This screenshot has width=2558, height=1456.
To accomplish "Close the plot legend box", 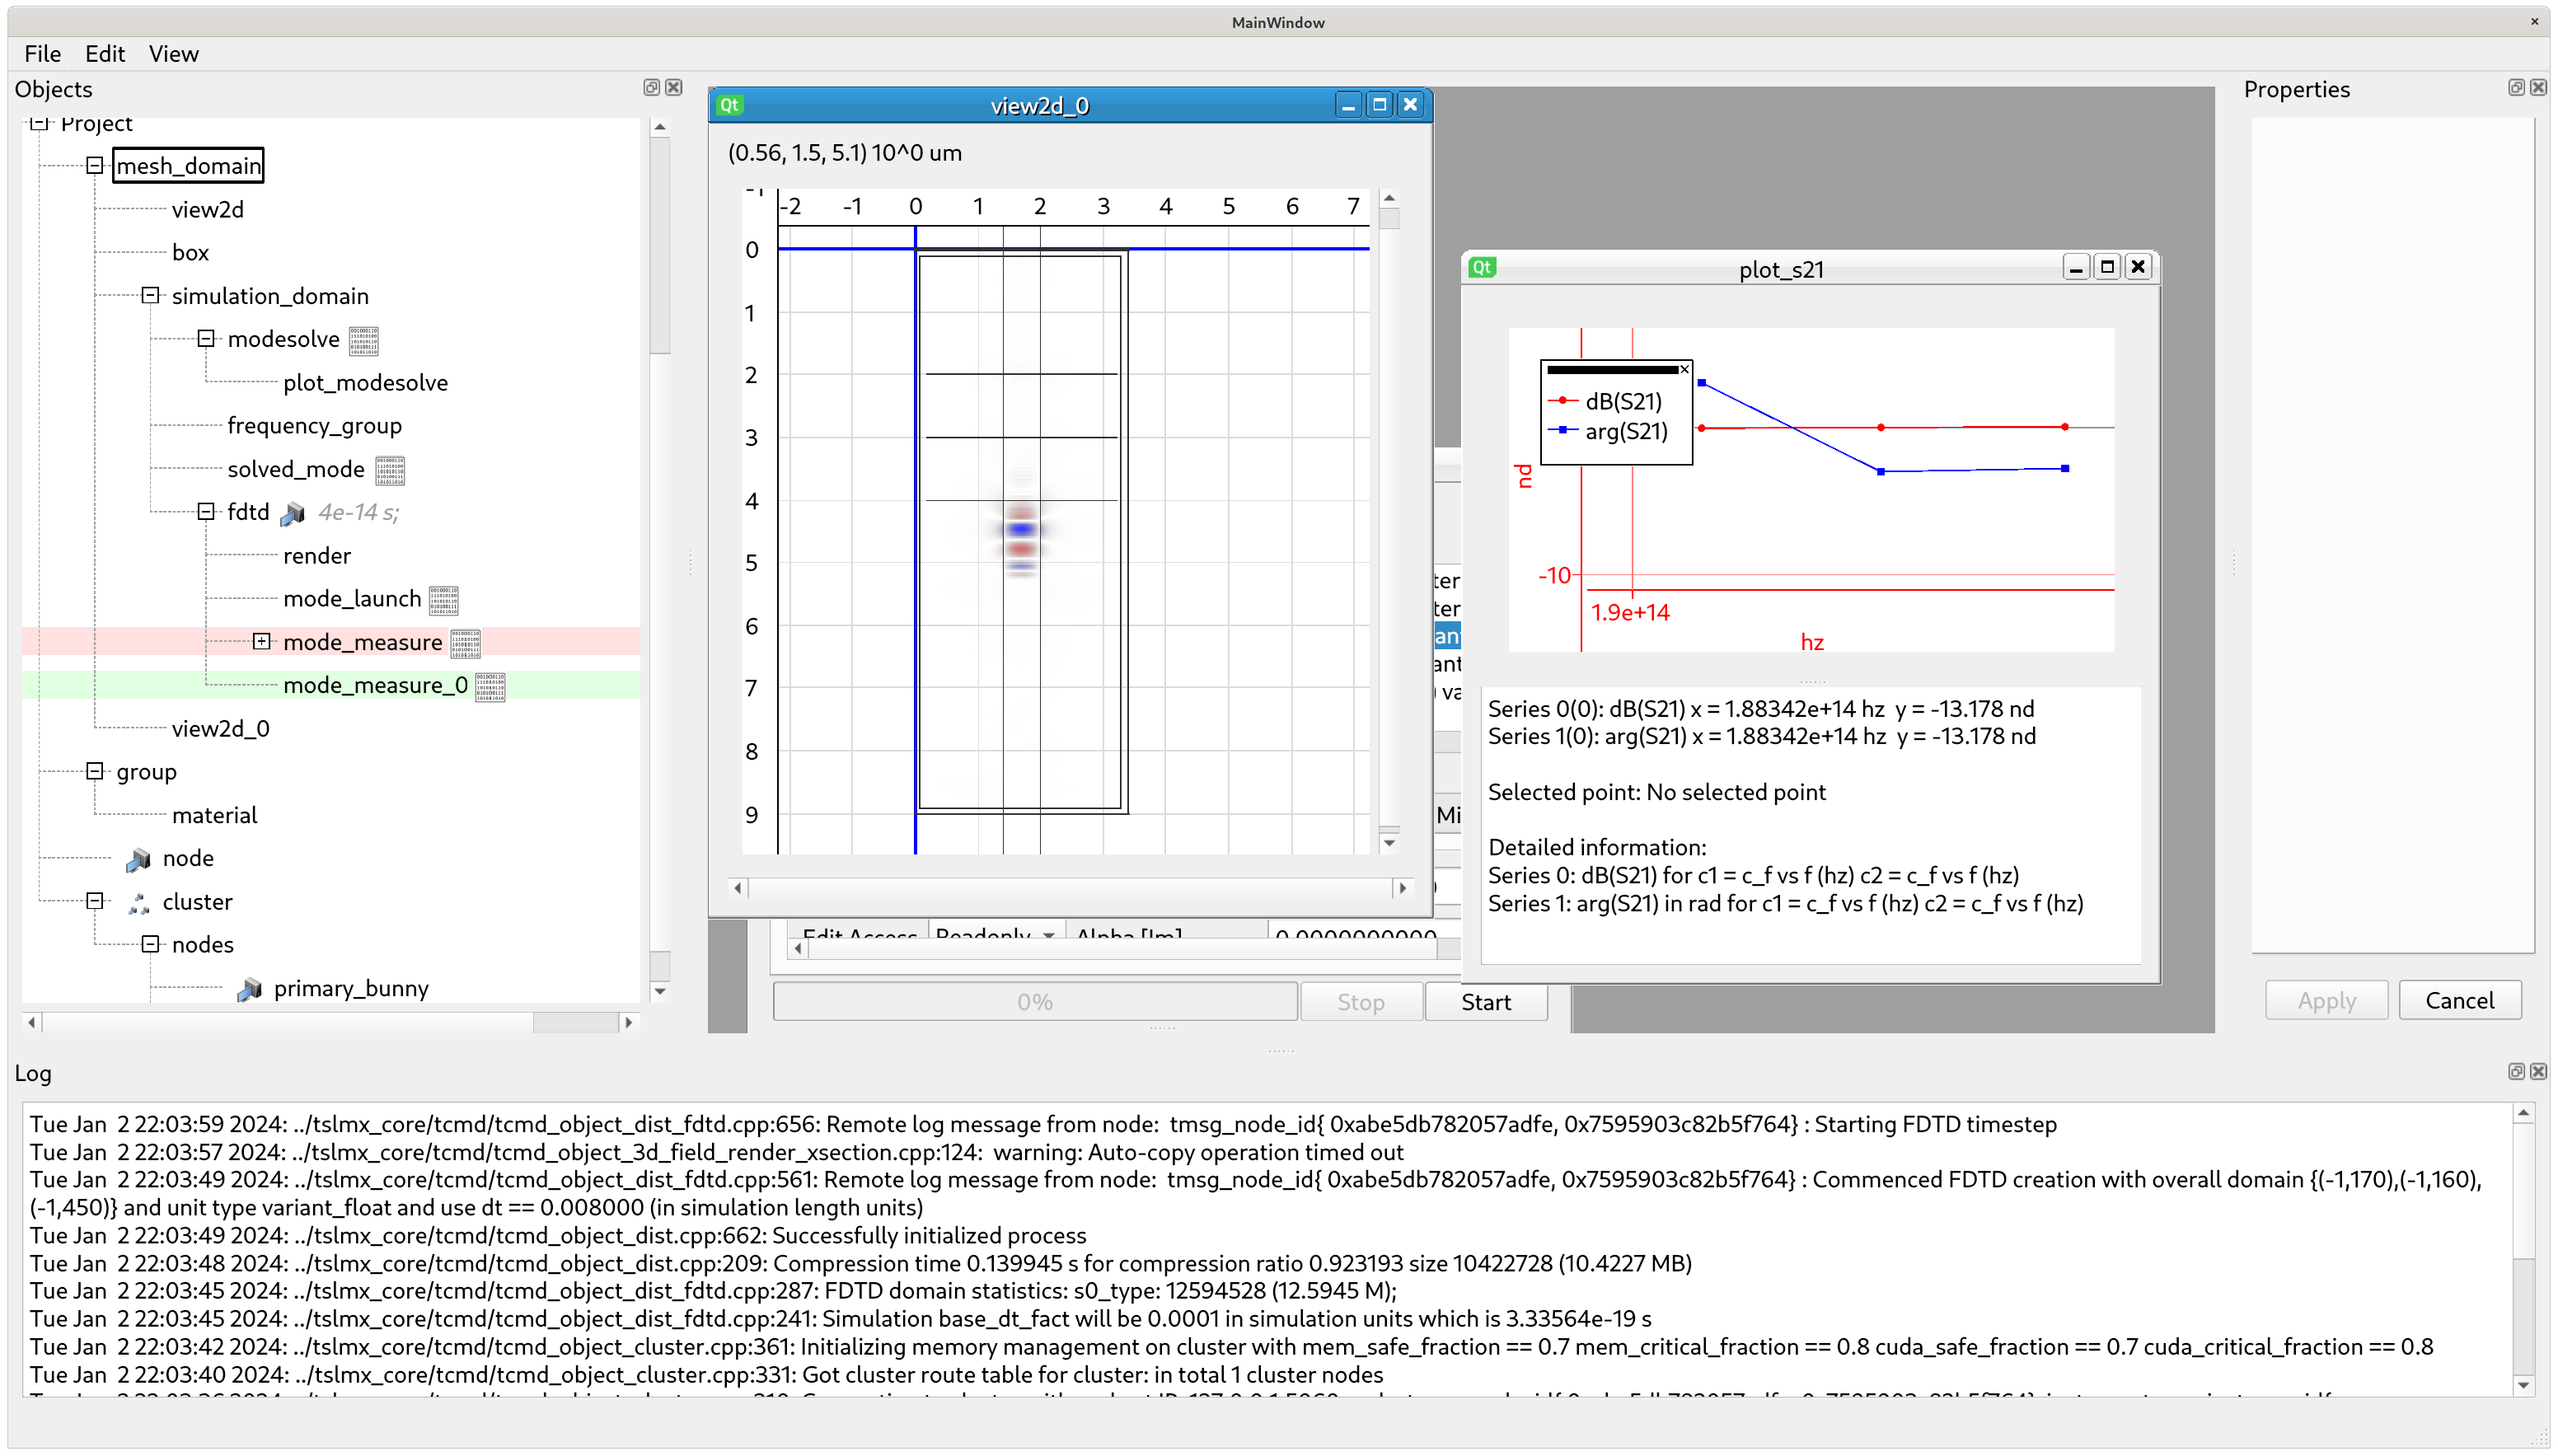I will point(1684,370).
